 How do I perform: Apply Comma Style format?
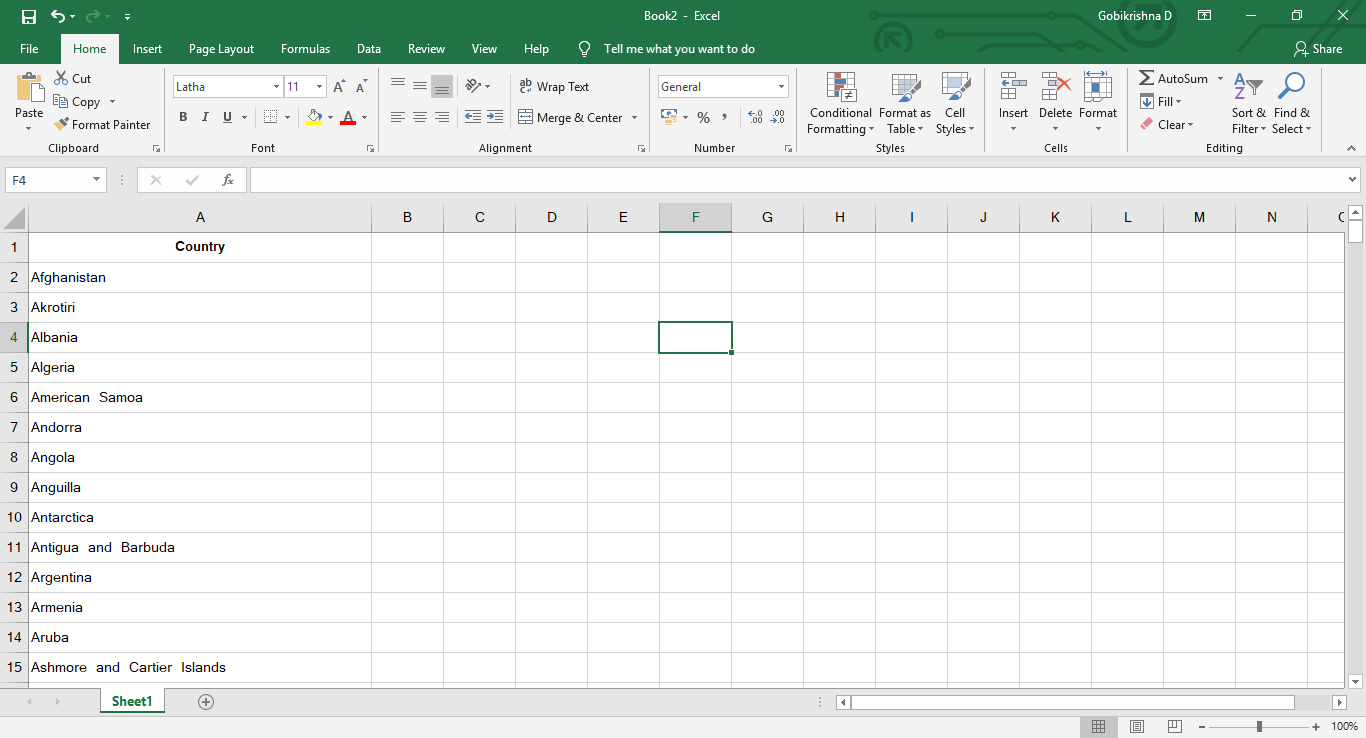(724, 117)
